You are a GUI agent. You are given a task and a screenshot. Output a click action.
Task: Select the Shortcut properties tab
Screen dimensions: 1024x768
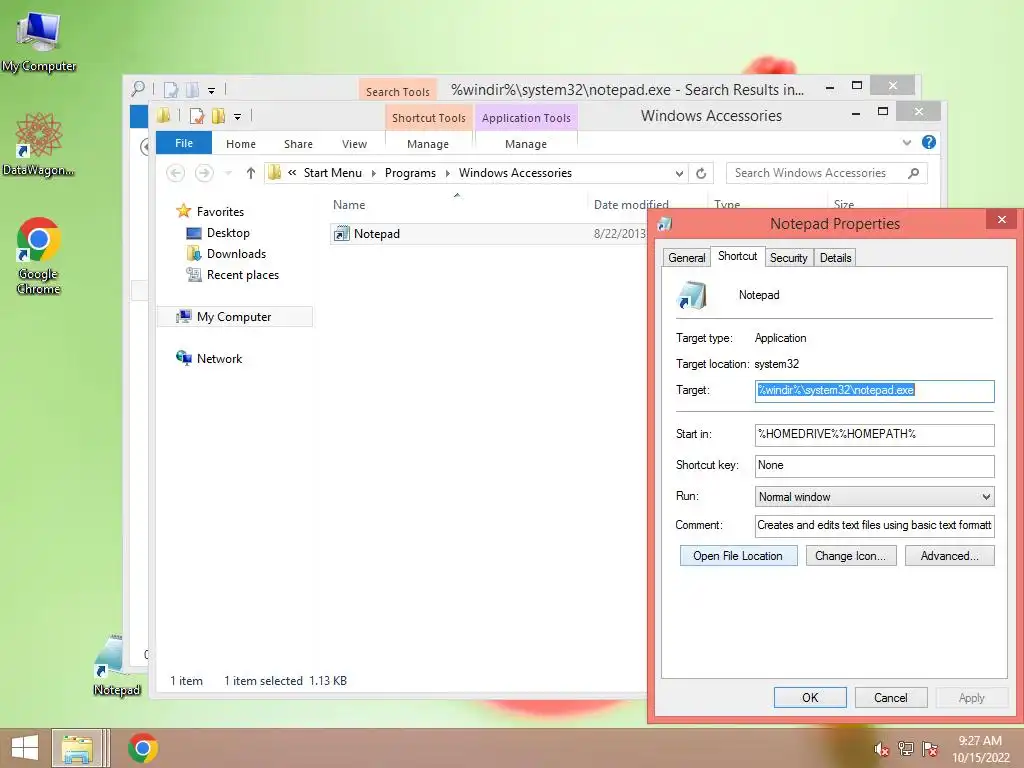coord(737,256)
